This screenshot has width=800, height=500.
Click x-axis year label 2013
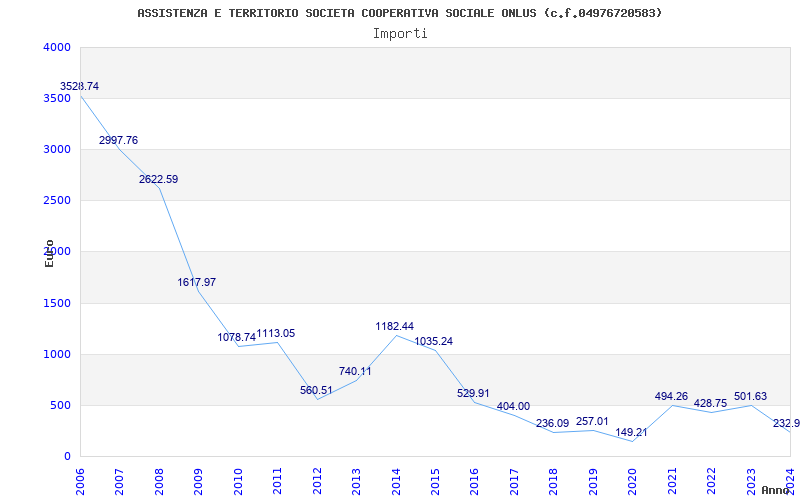pyautogui.click(x=356, y=482)
